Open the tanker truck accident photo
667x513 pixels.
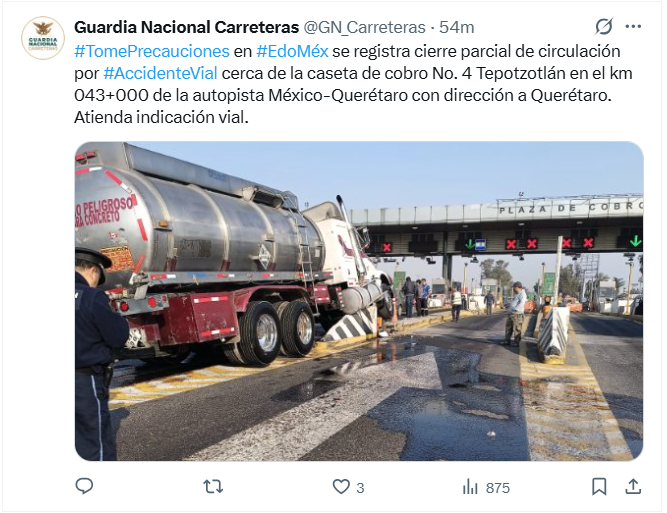pos(359,301)
